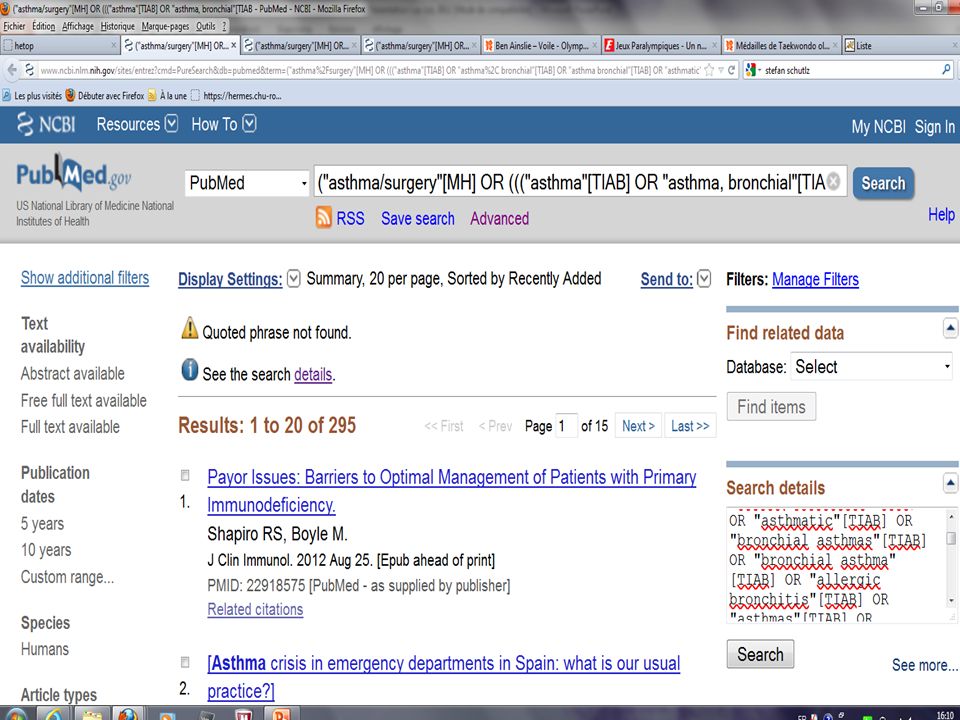The width and height of the screenshot is (960, 720).
Task: Click the orange RSS feed icon
Action: (x=324, y=217)
